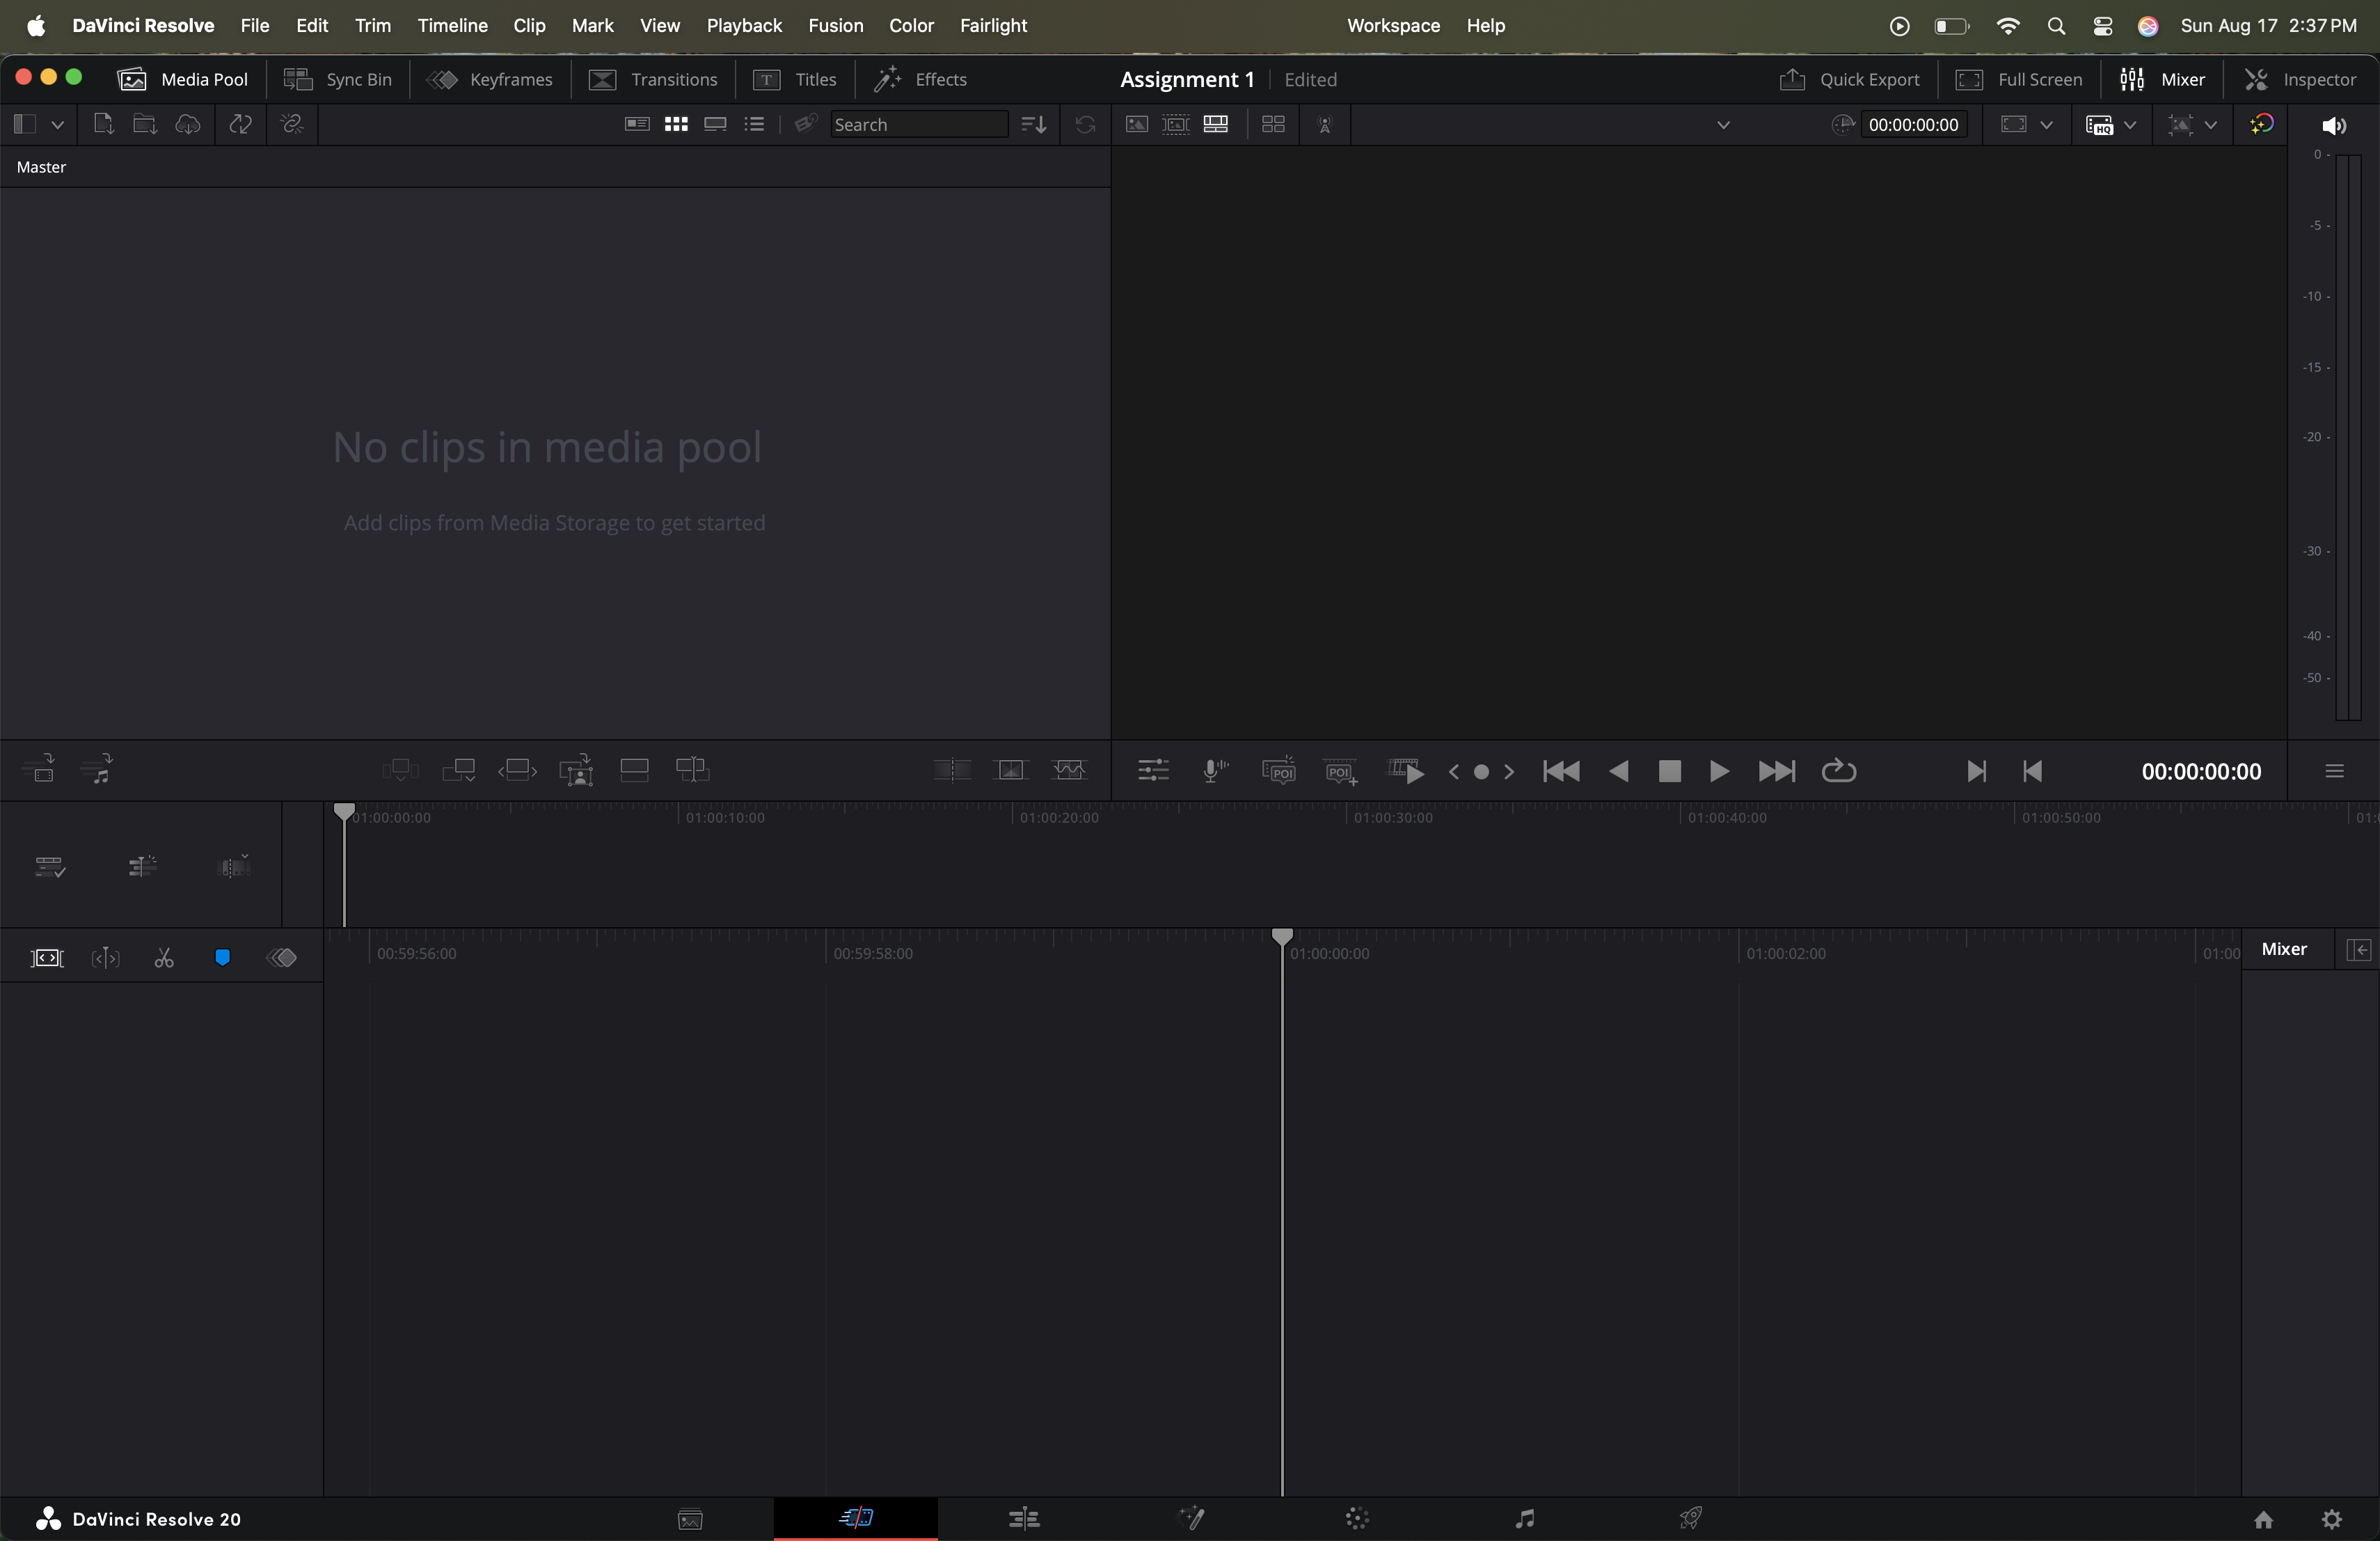Screen dimensions: 2380x1541
Task: Open the Fusion page icon
Action: (1190, 1518)
